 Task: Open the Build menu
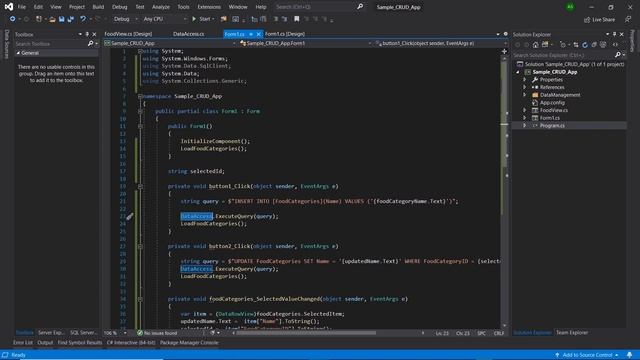point(98,7)
